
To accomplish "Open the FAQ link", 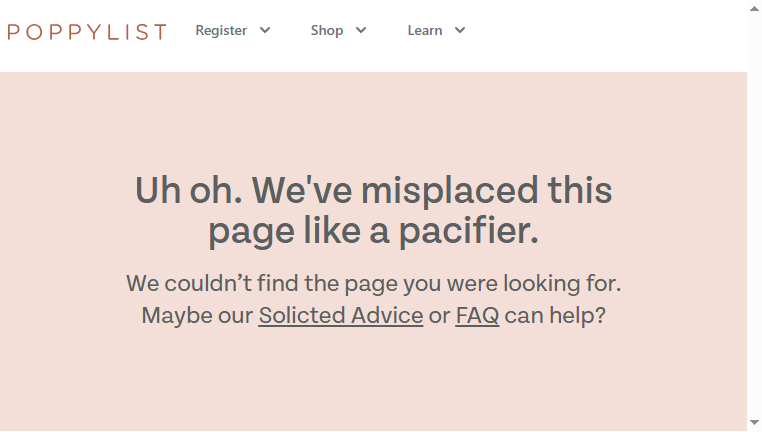I will pos(477,315).
